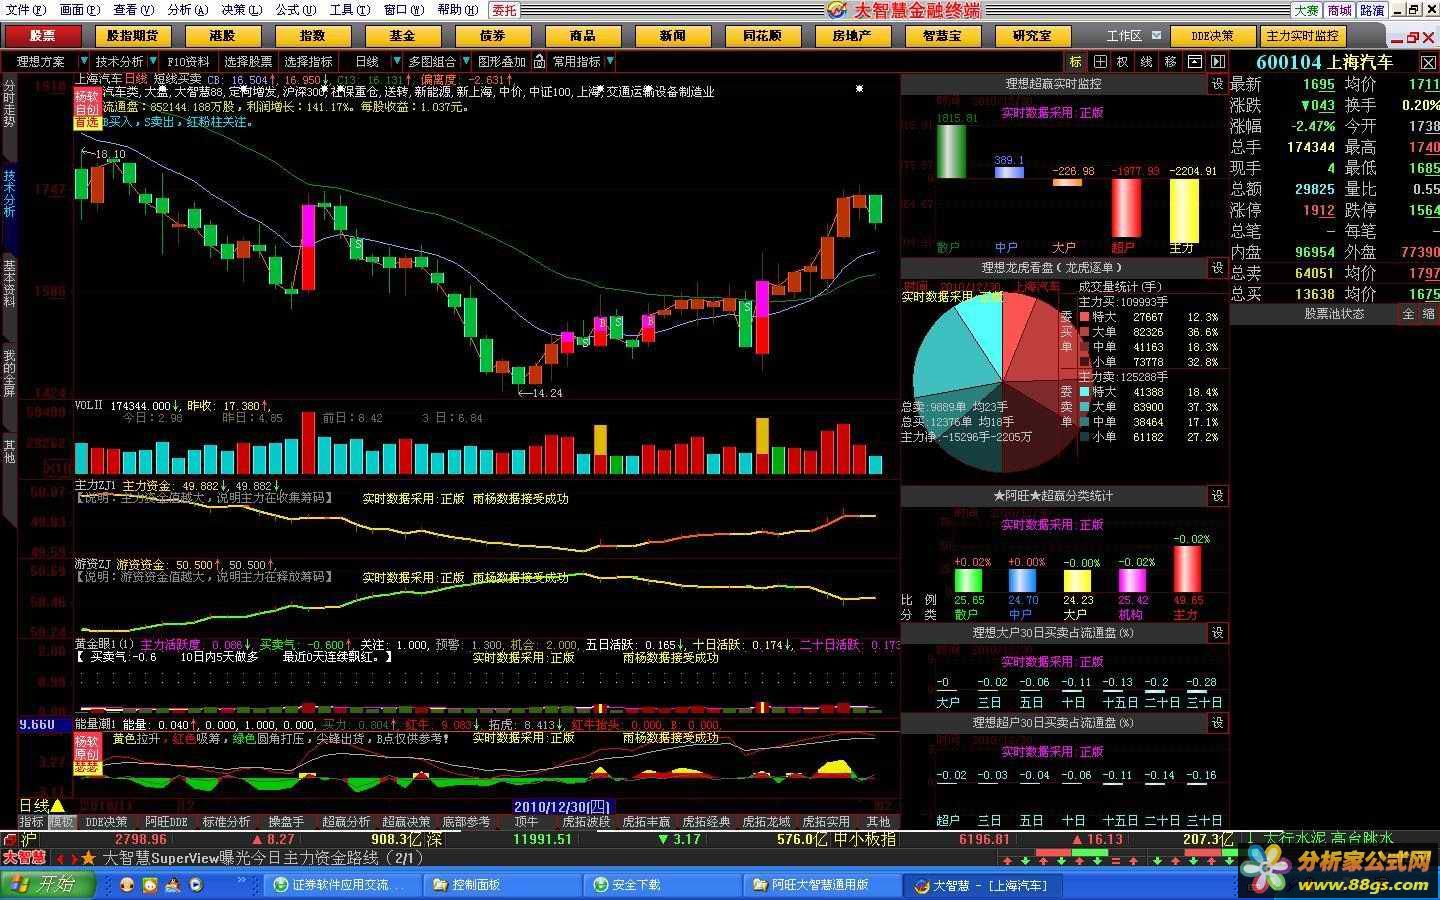Screen dimensions: 1440x900
Task: Click the 大赛 button at top right
Action: tap(1307, 10)
